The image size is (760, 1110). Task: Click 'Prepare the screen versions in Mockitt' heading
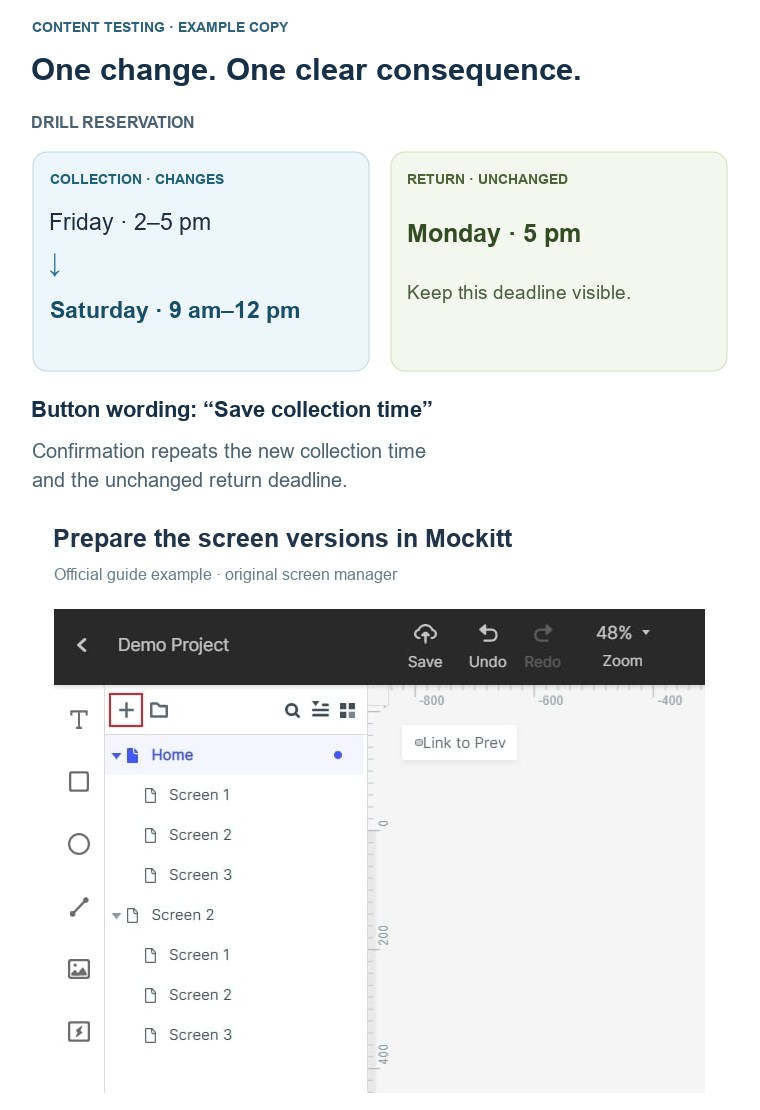[282, 539]
